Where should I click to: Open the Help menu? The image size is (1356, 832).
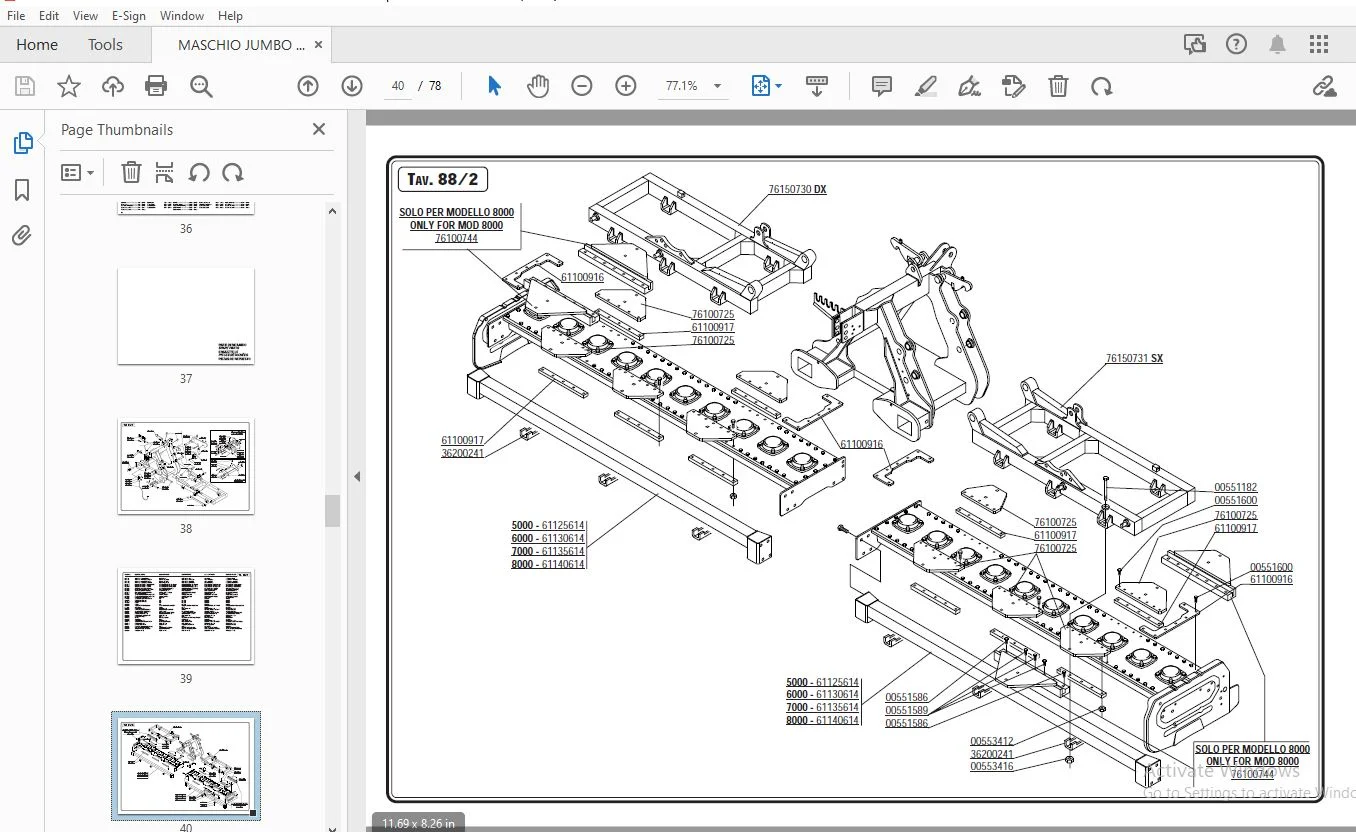point(230,15)
